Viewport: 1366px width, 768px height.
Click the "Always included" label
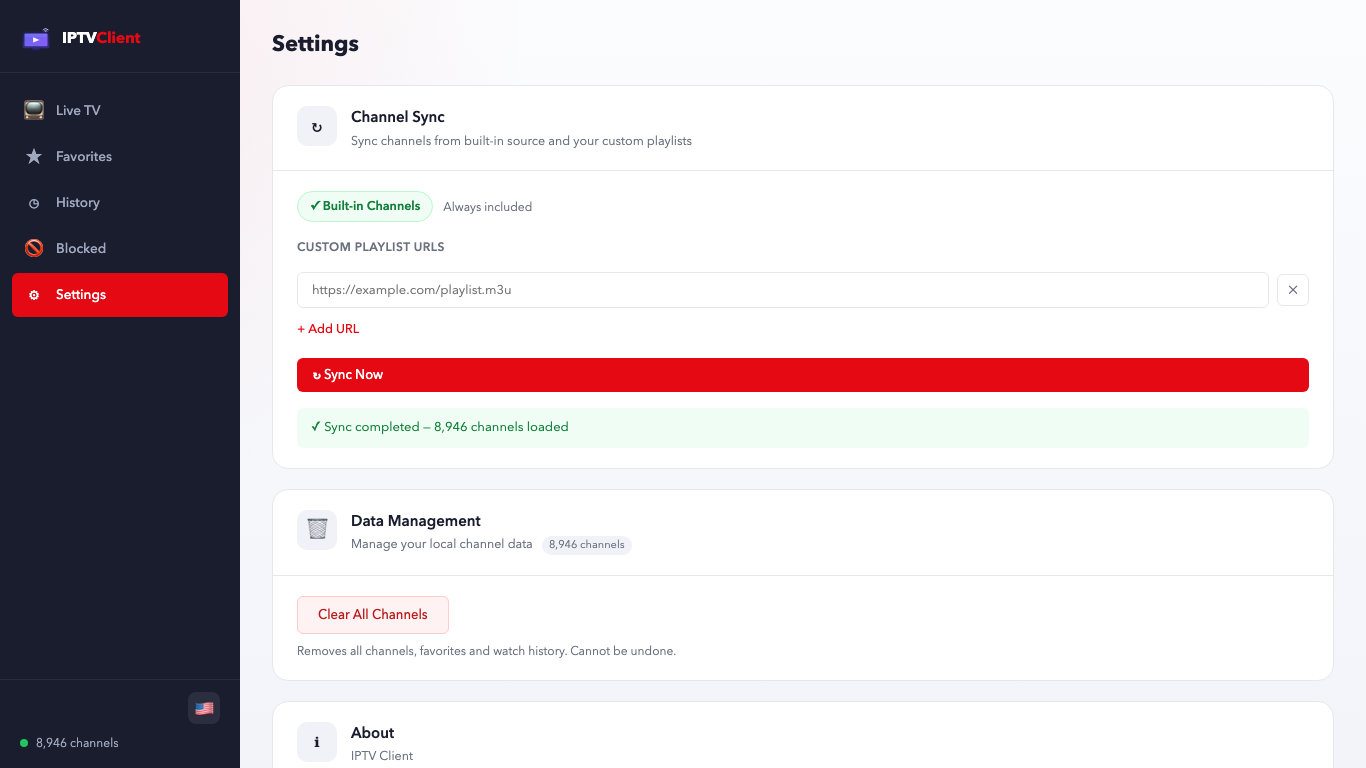488,207
